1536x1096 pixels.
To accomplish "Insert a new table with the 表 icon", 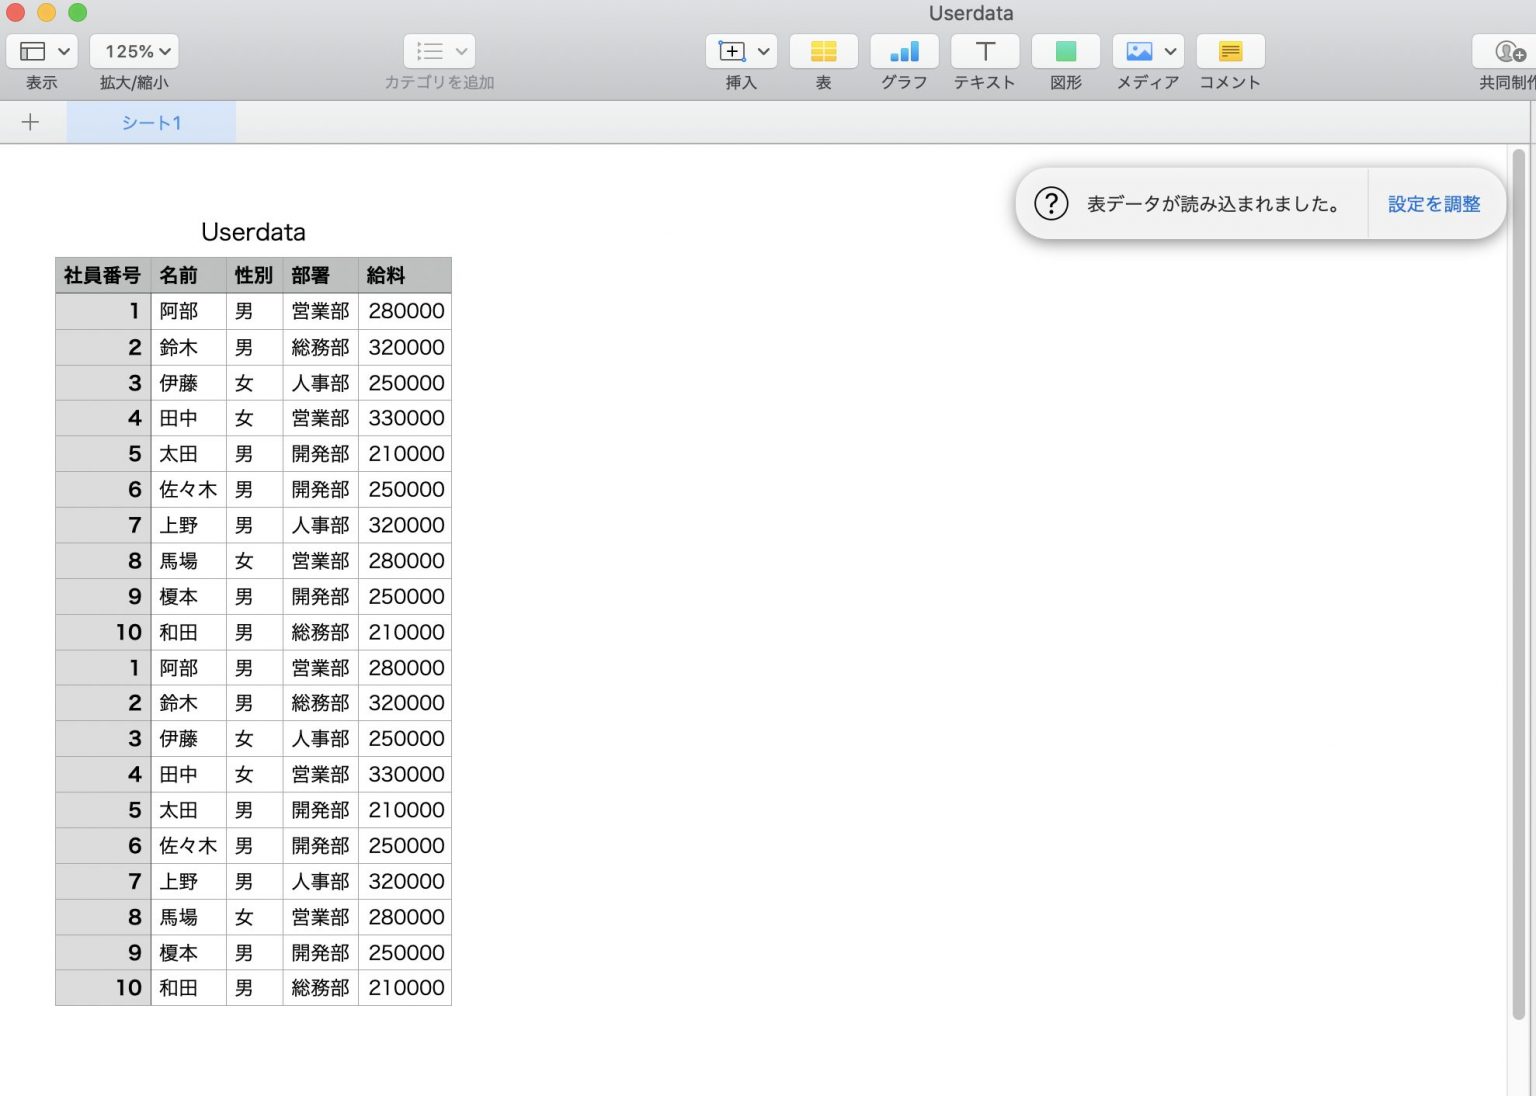I will click(823, 51).
